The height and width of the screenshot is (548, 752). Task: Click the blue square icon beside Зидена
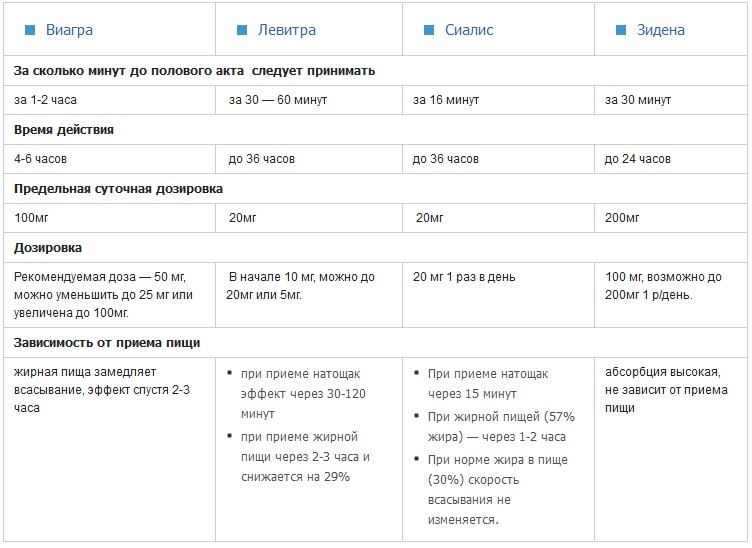pos(621,30)
